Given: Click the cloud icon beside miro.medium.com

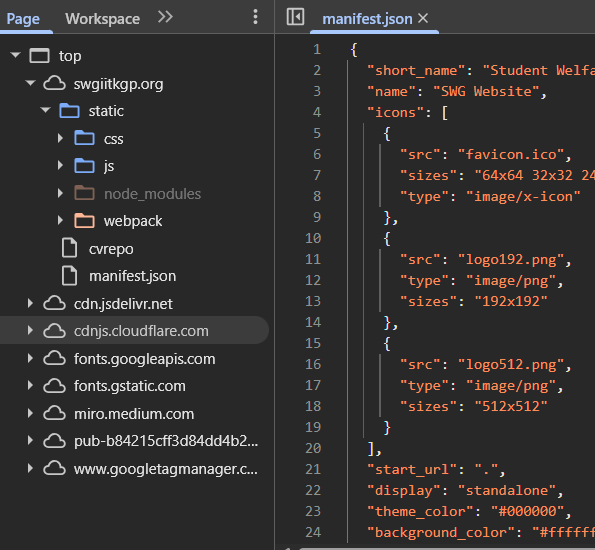Looking at the screenshot, I should [54, 413].
